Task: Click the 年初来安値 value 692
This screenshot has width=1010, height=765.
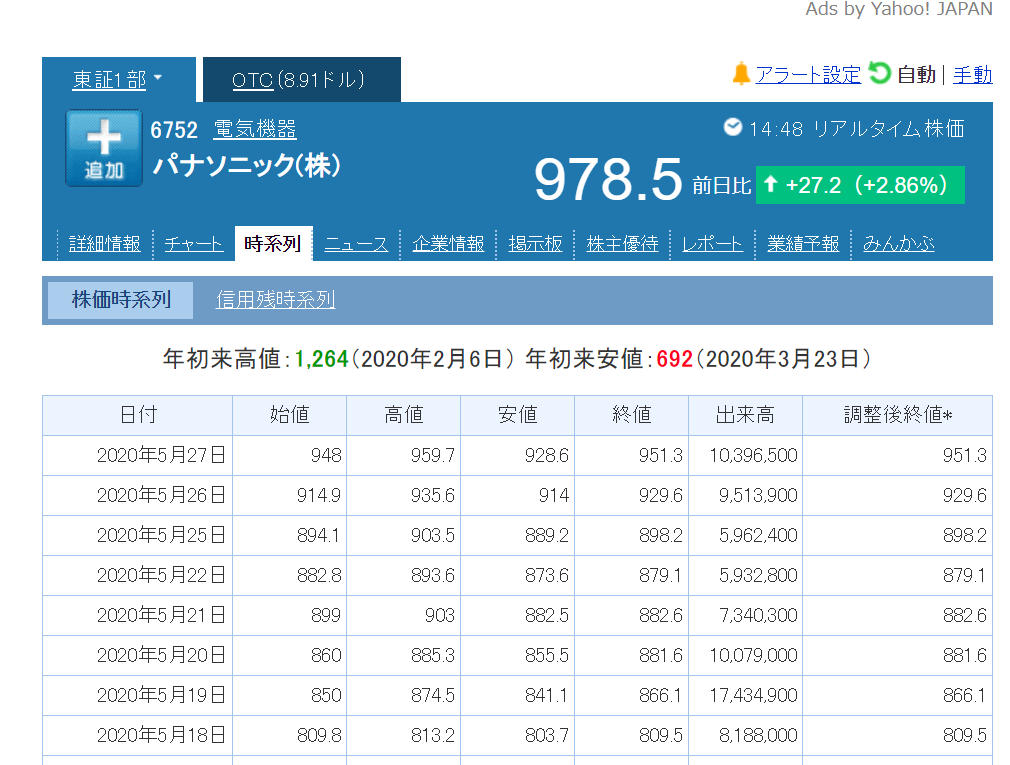Action: [674, 359]
